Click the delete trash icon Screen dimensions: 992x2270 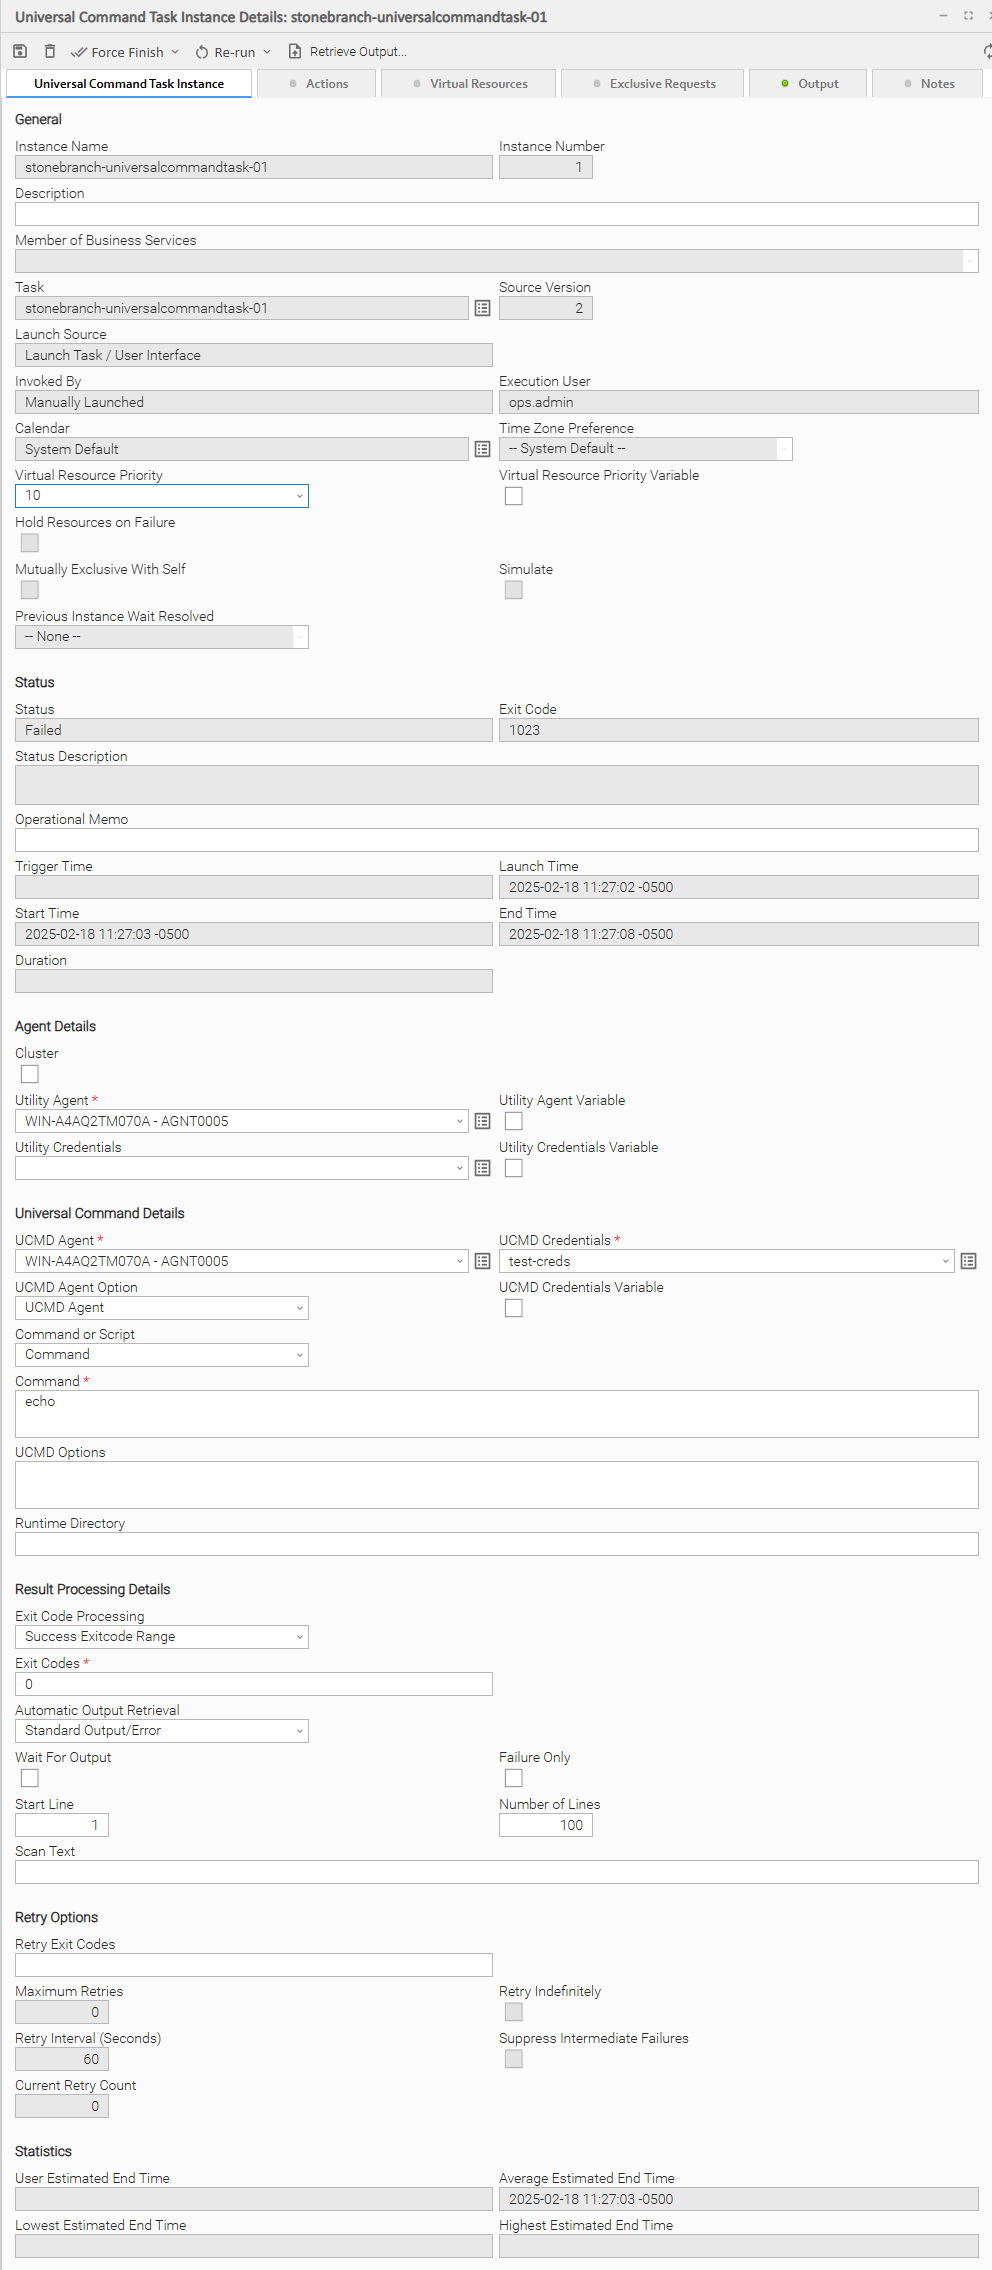click(50, 51)
